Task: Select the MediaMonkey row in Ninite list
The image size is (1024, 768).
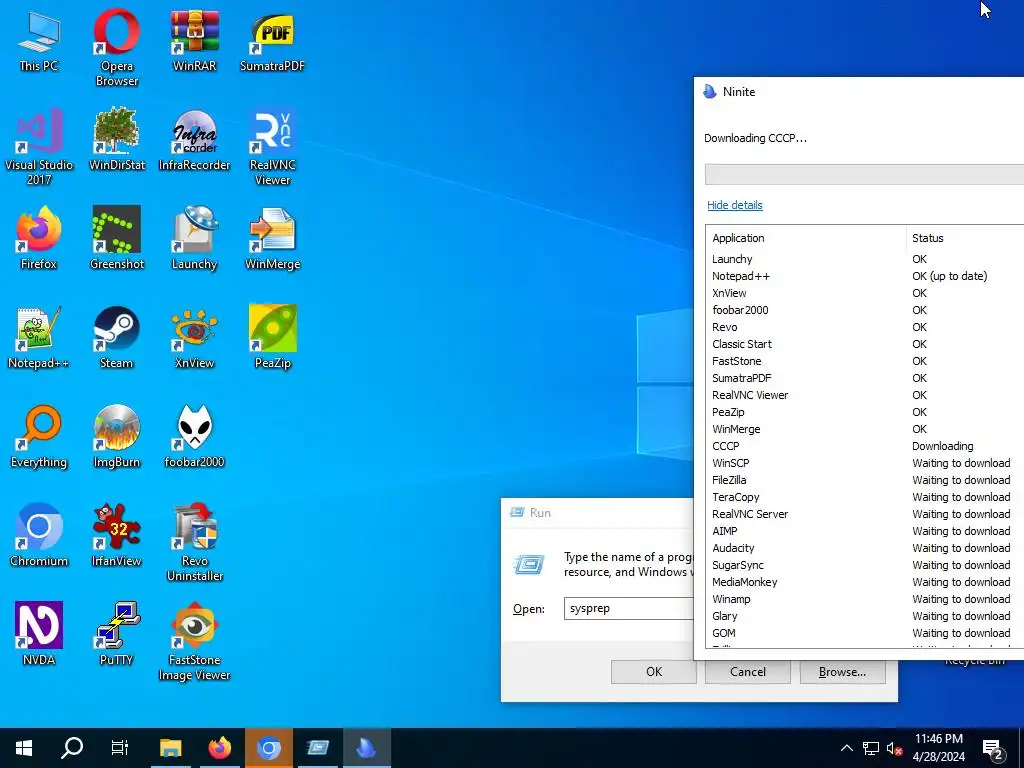Action: coord(865,582)
